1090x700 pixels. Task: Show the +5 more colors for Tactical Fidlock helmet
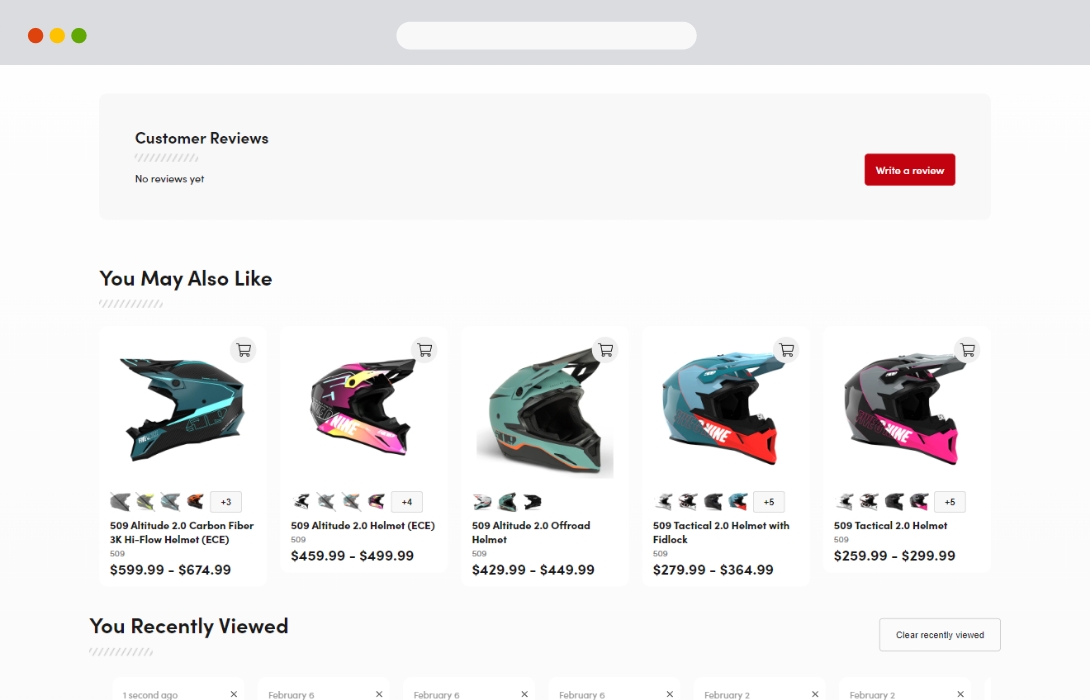pyautogui.click(x=769, y=501)
